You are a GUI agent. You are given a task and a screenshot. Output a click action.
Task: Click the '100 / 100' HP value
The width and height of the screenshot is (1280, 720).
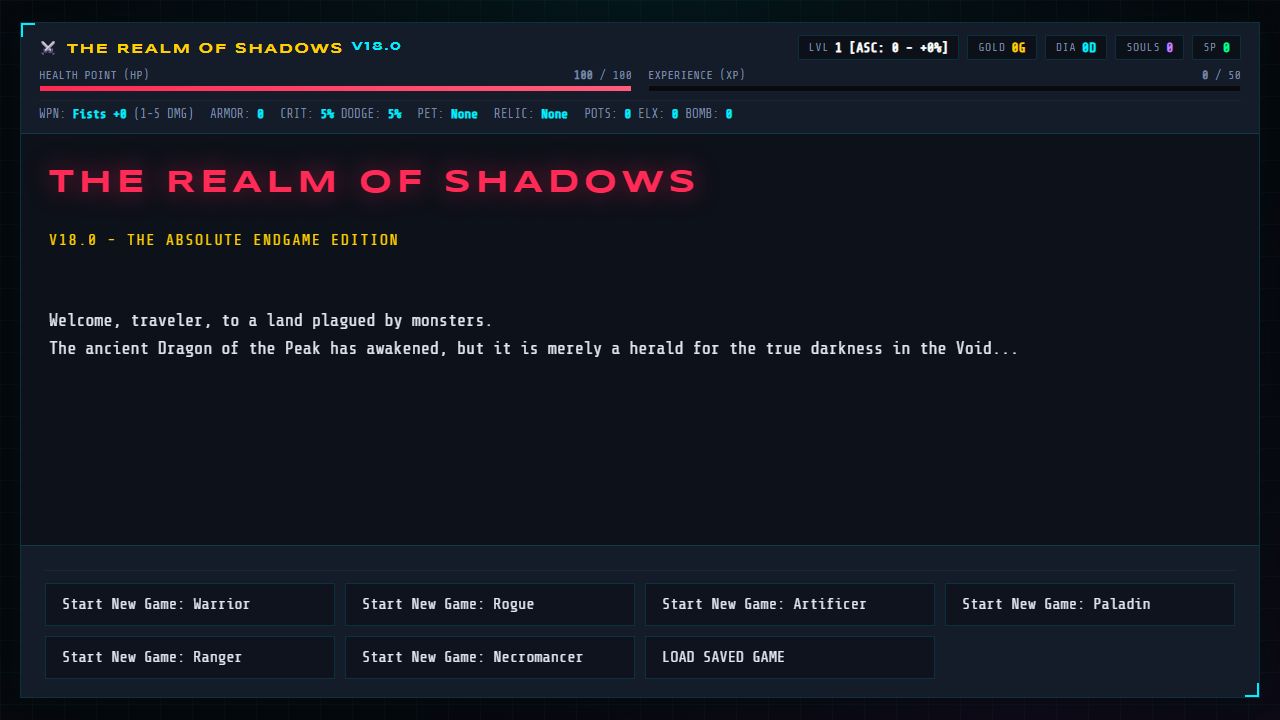603,75
